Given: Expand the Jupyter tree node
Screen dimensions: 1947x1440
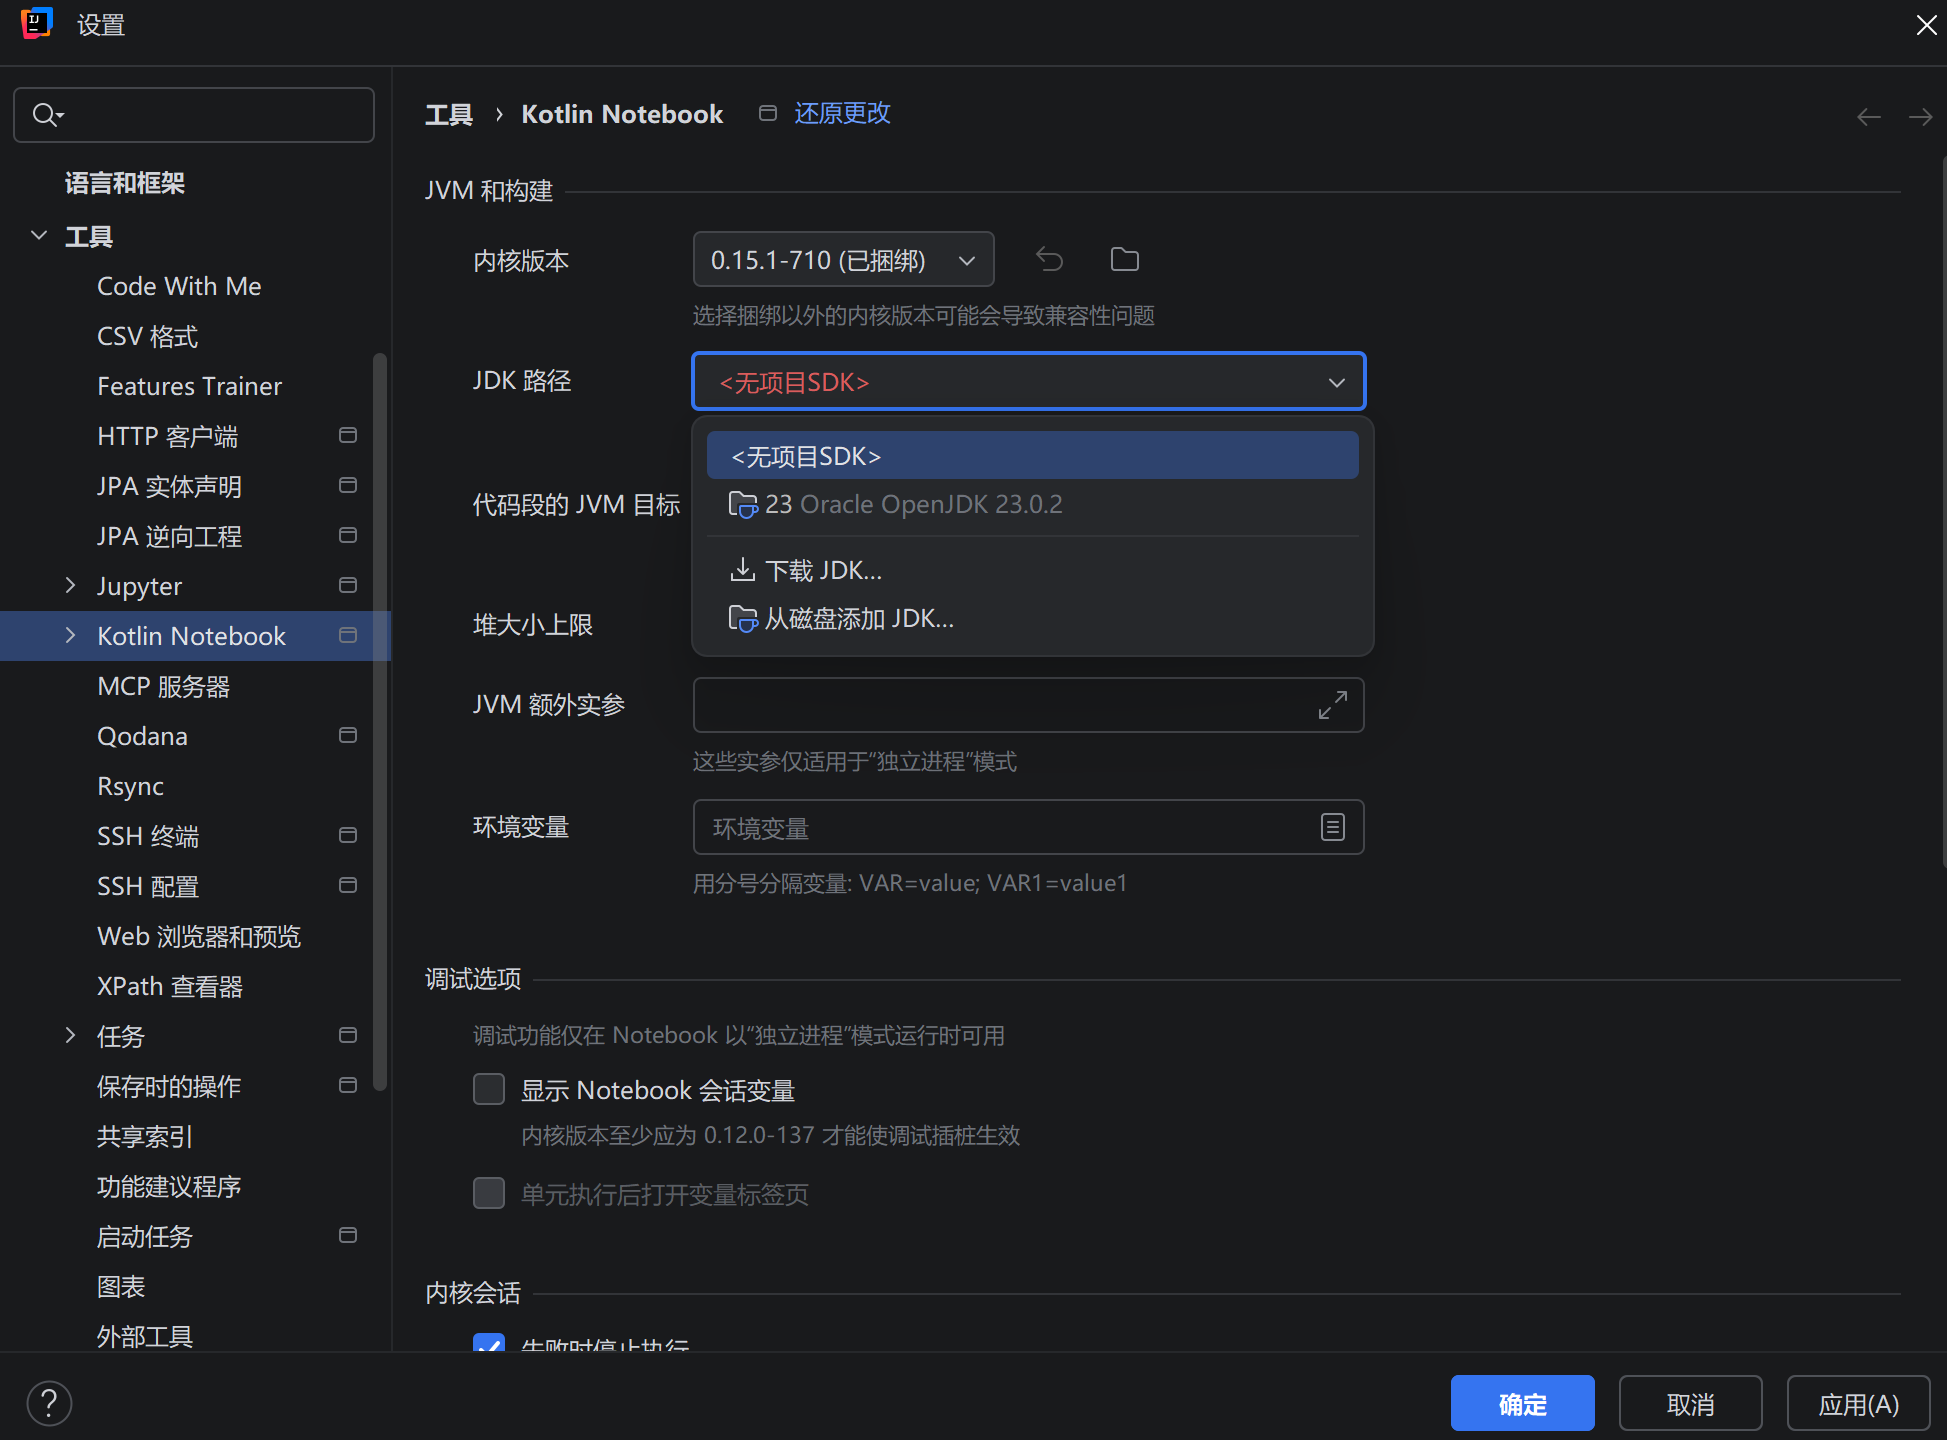Looking at the screenshot, I should (70, 586).
